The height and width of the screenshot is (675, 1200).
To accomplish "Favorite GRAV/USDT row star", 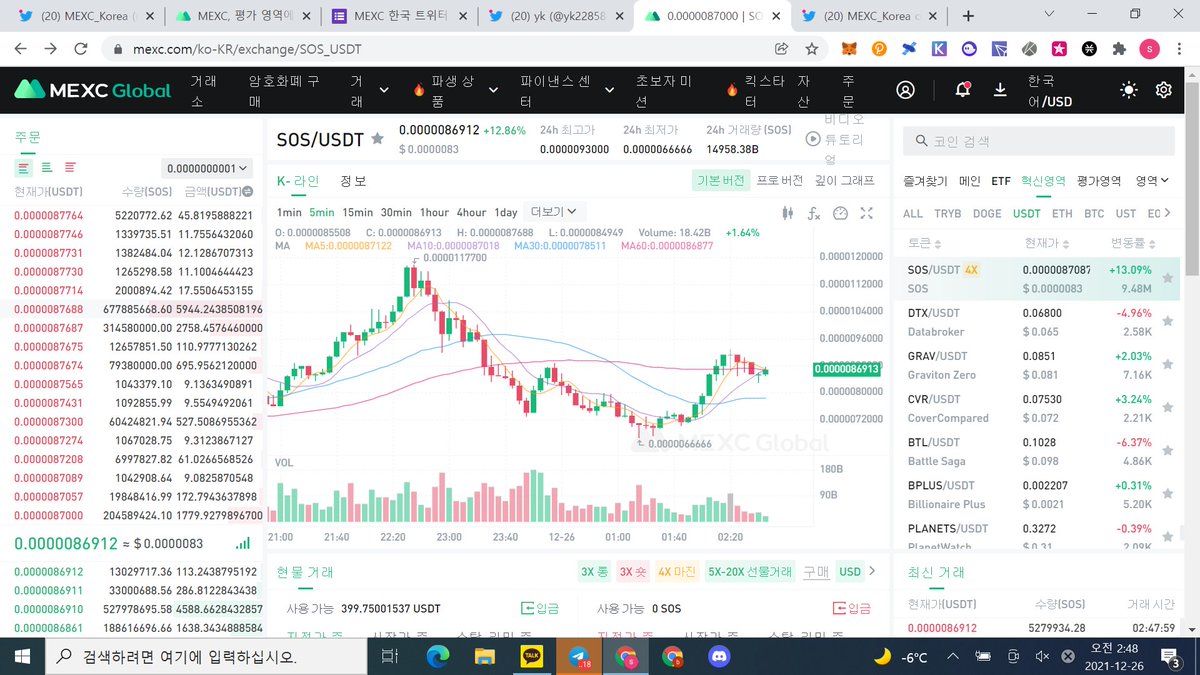I will [1167, 364].
